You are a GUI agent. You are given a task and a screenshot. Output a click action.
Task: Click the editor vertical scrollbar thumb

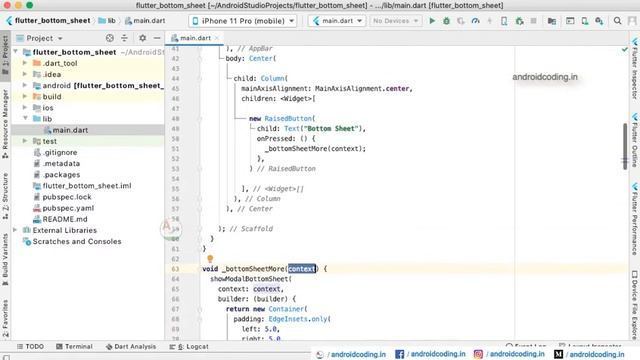tap(625, 146)
